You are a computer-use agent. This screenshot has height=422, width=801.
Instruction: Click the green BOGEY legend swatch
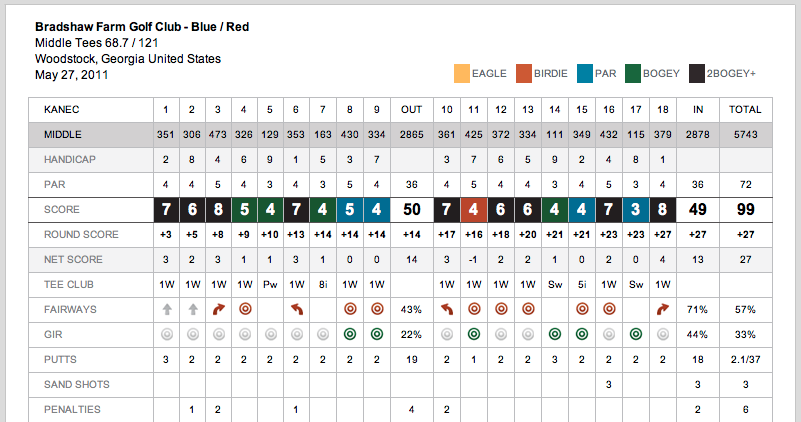pos(633,74)
